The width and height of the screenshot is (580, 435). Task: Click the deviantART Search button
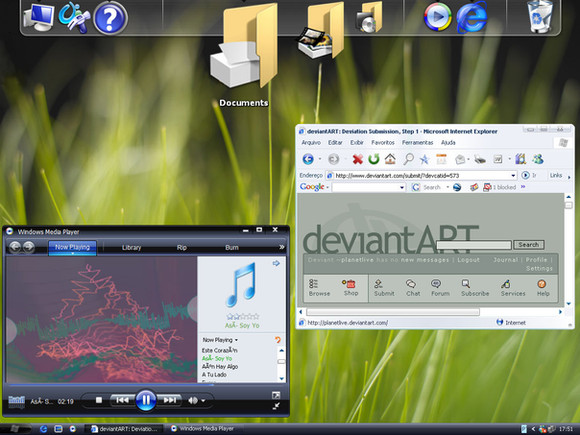529,245
